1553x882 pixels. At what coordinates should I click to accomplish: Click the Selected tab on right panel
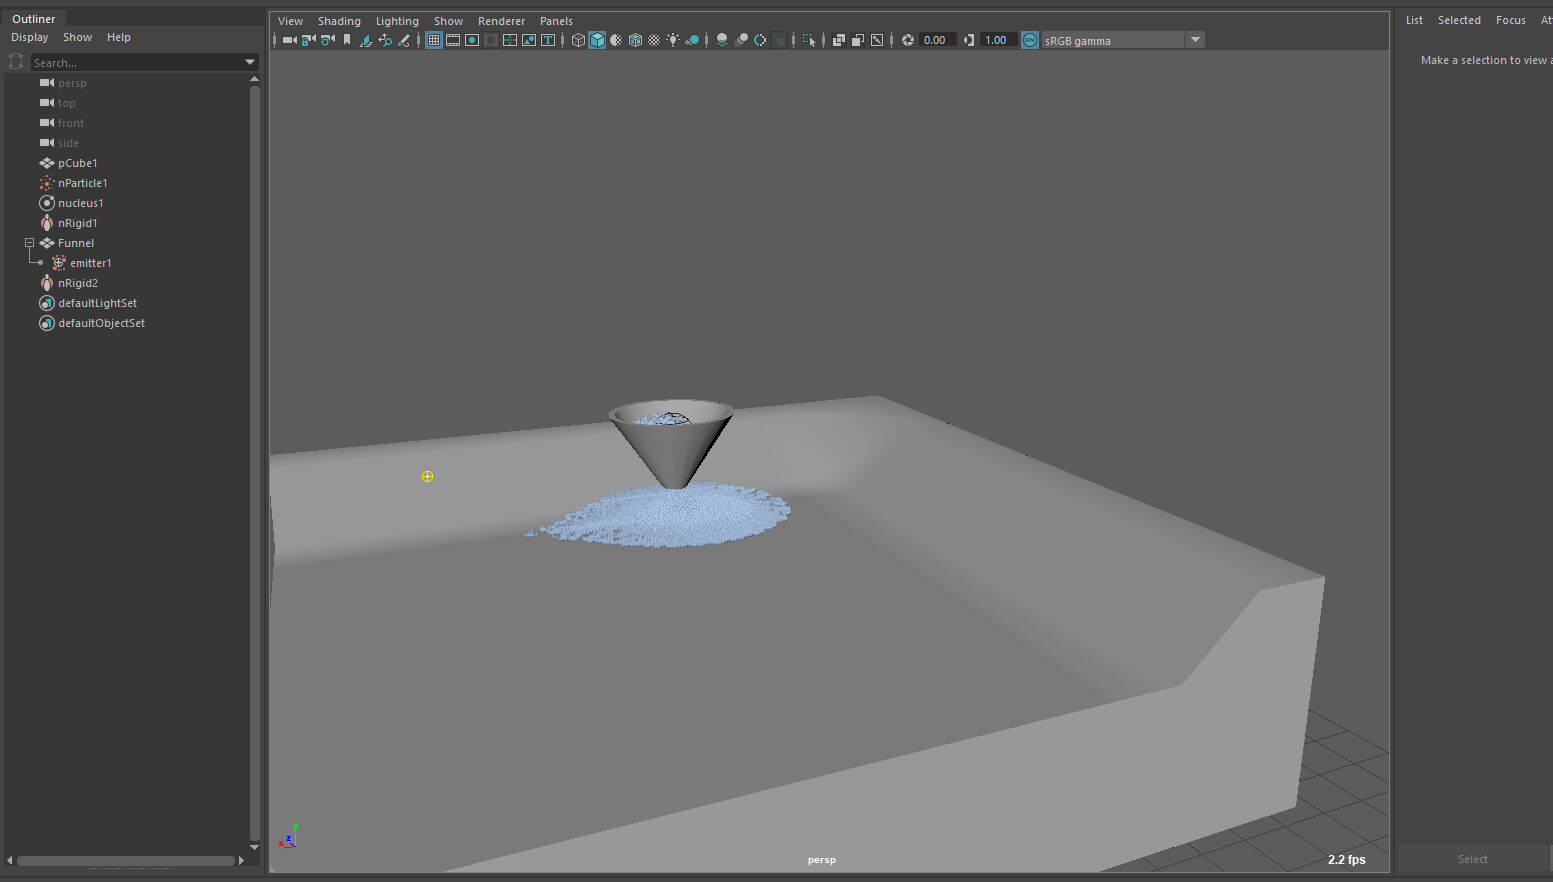pyautogui.click(x=1459, y=20)
